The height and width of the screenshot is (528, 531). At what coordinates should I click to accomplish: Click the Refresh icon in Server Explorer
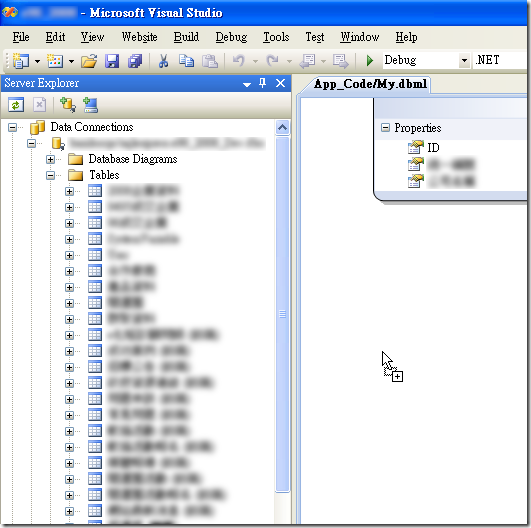click(x=16, y=105)
